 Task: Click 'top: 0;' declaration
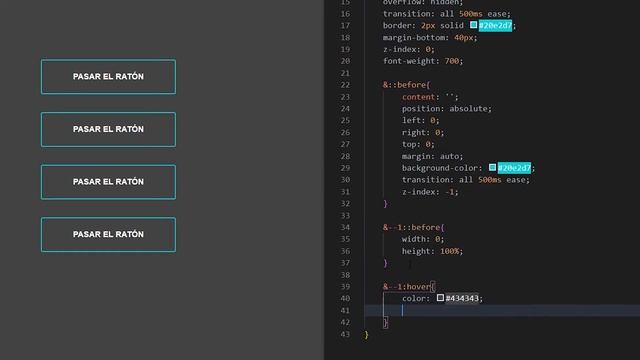pyautogui.click(x=418, y=144)
